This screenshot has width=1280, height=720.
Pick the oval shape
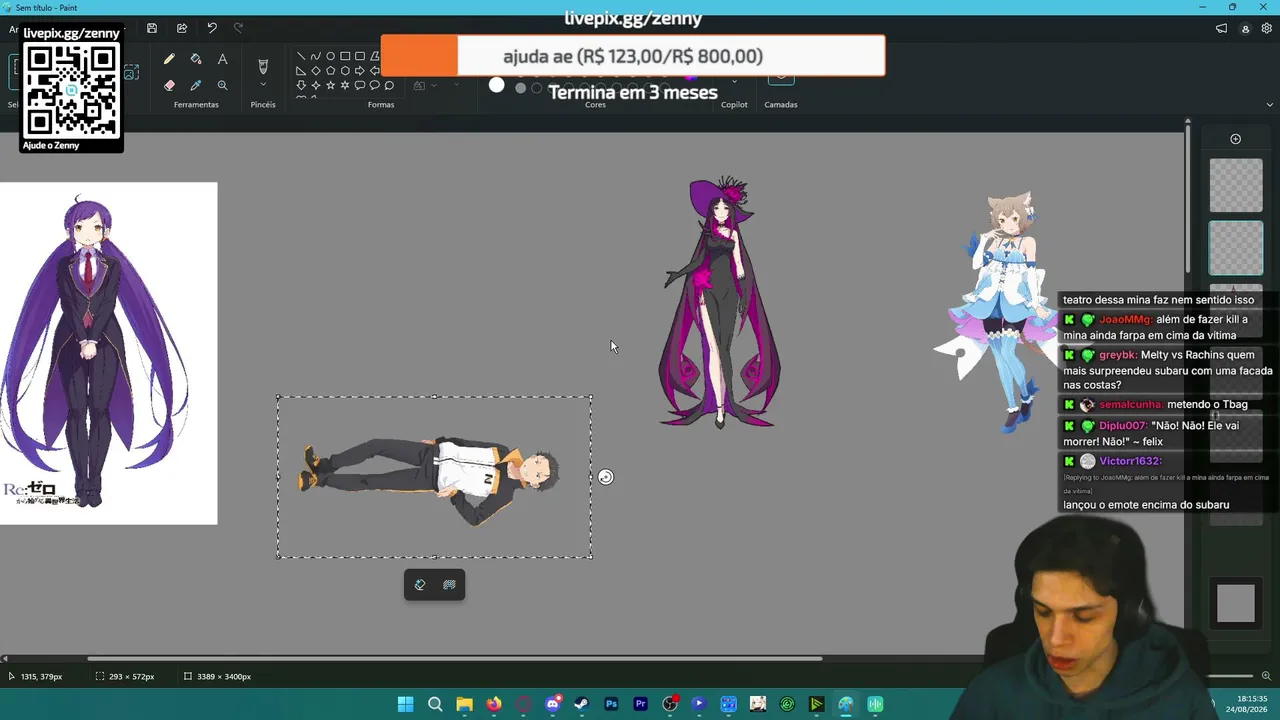click(330, 56)
